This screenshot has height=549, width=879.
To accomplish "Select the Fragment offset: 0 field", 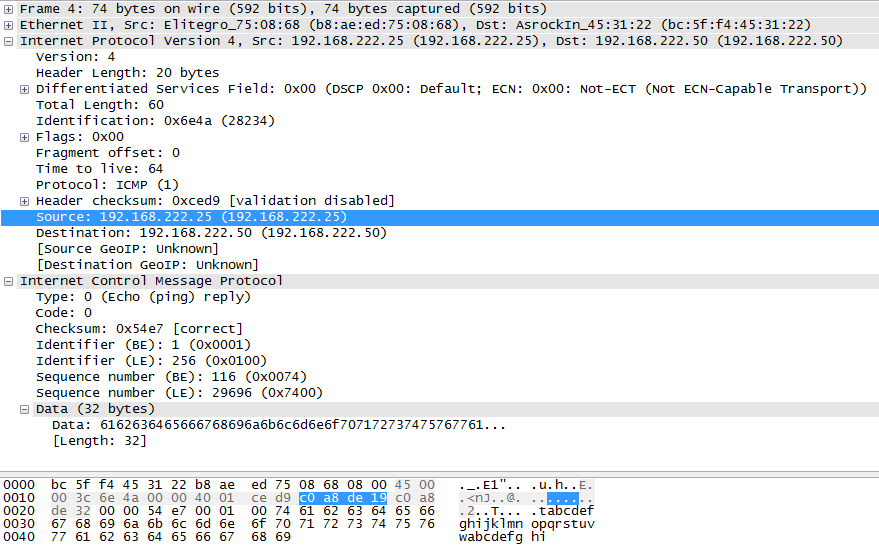I will click(108, 153).
